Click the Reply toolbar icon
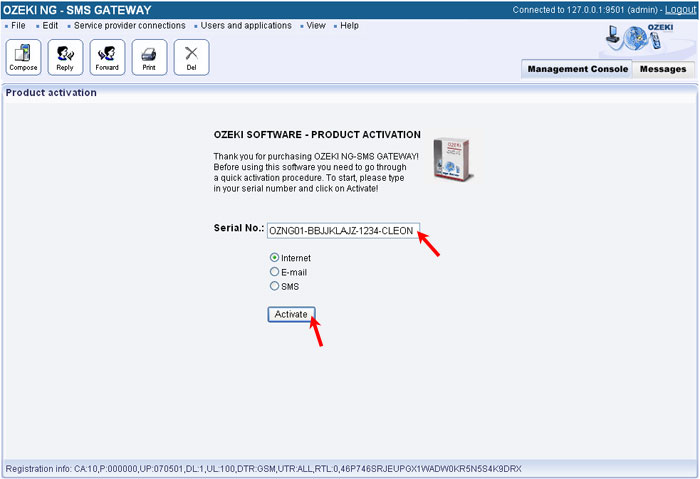Screen dimensions: 700x479 click(x=65, y=57)
